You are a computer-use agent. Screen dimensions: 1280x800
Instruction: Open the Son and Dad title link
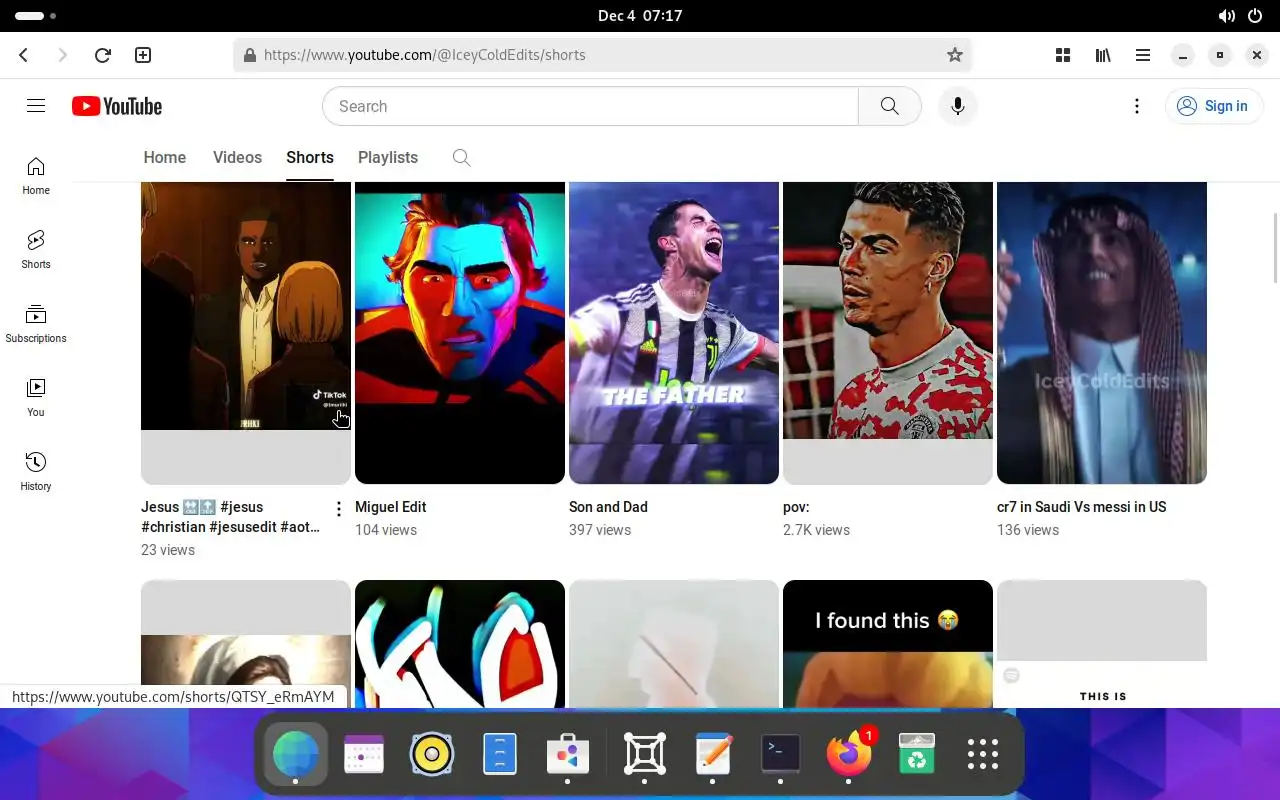click(x=608, y=507)
